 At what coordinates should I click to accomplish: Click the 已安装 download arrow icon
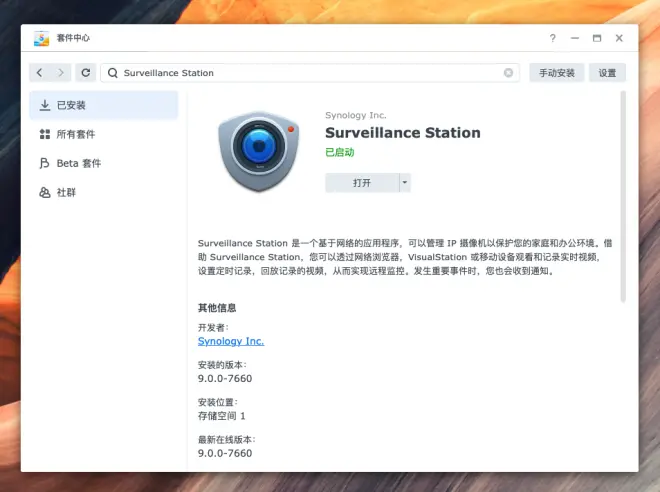pyautogui.click(x=45, y=105)
